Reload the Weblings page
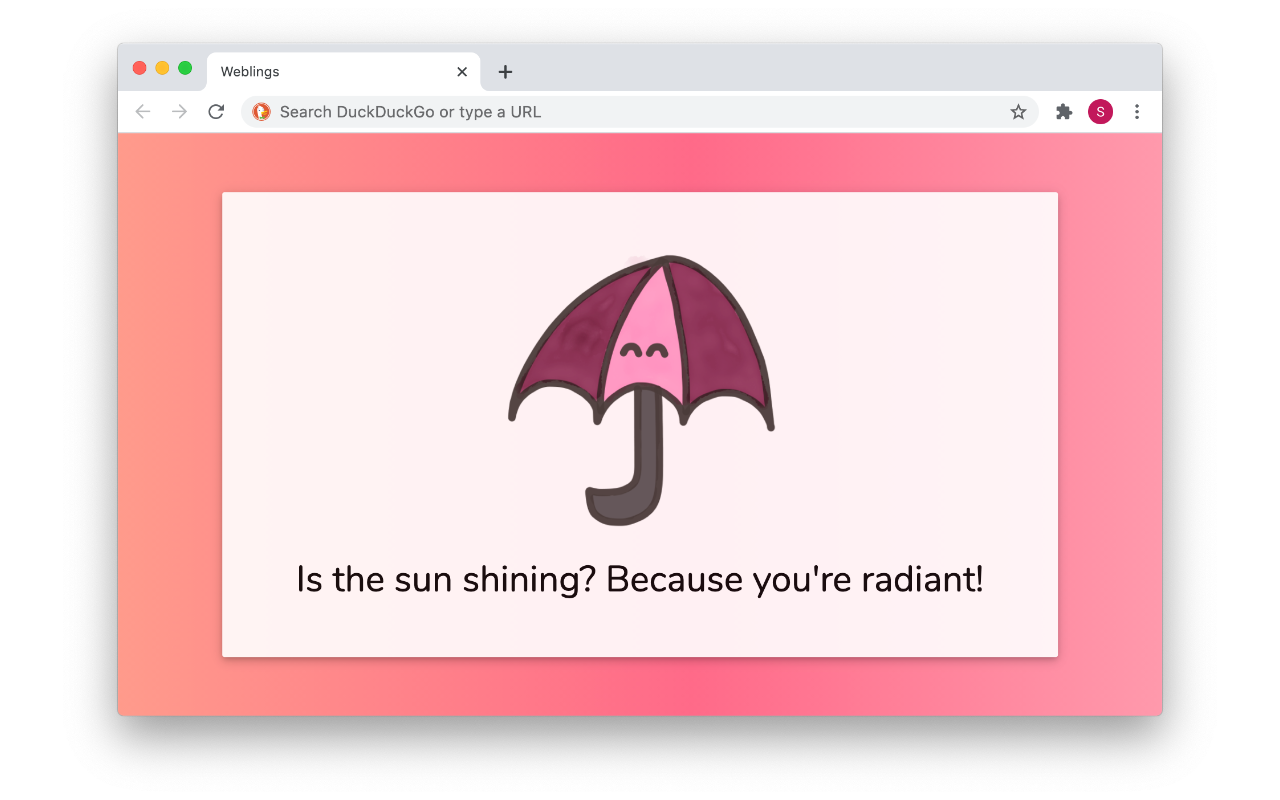Screen dimensions: 1280x800 click(216, 112)
